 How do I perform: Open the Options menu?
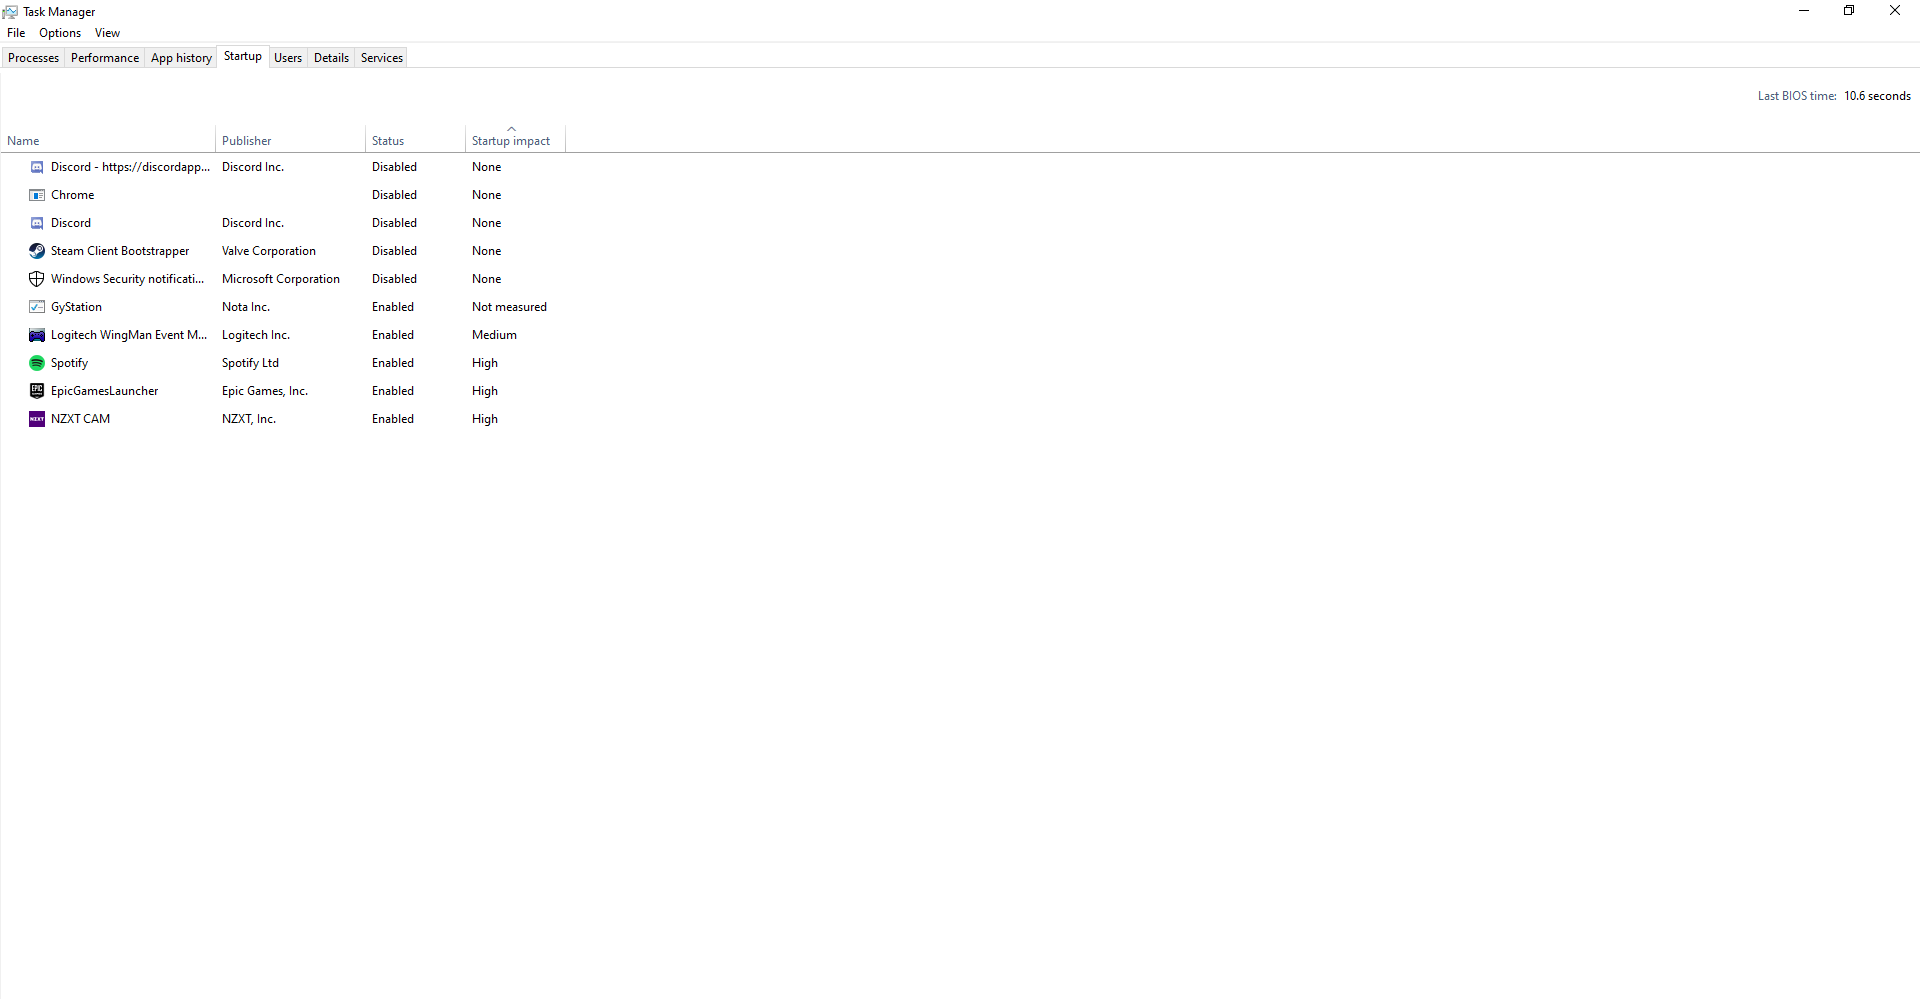click(60, 33)
